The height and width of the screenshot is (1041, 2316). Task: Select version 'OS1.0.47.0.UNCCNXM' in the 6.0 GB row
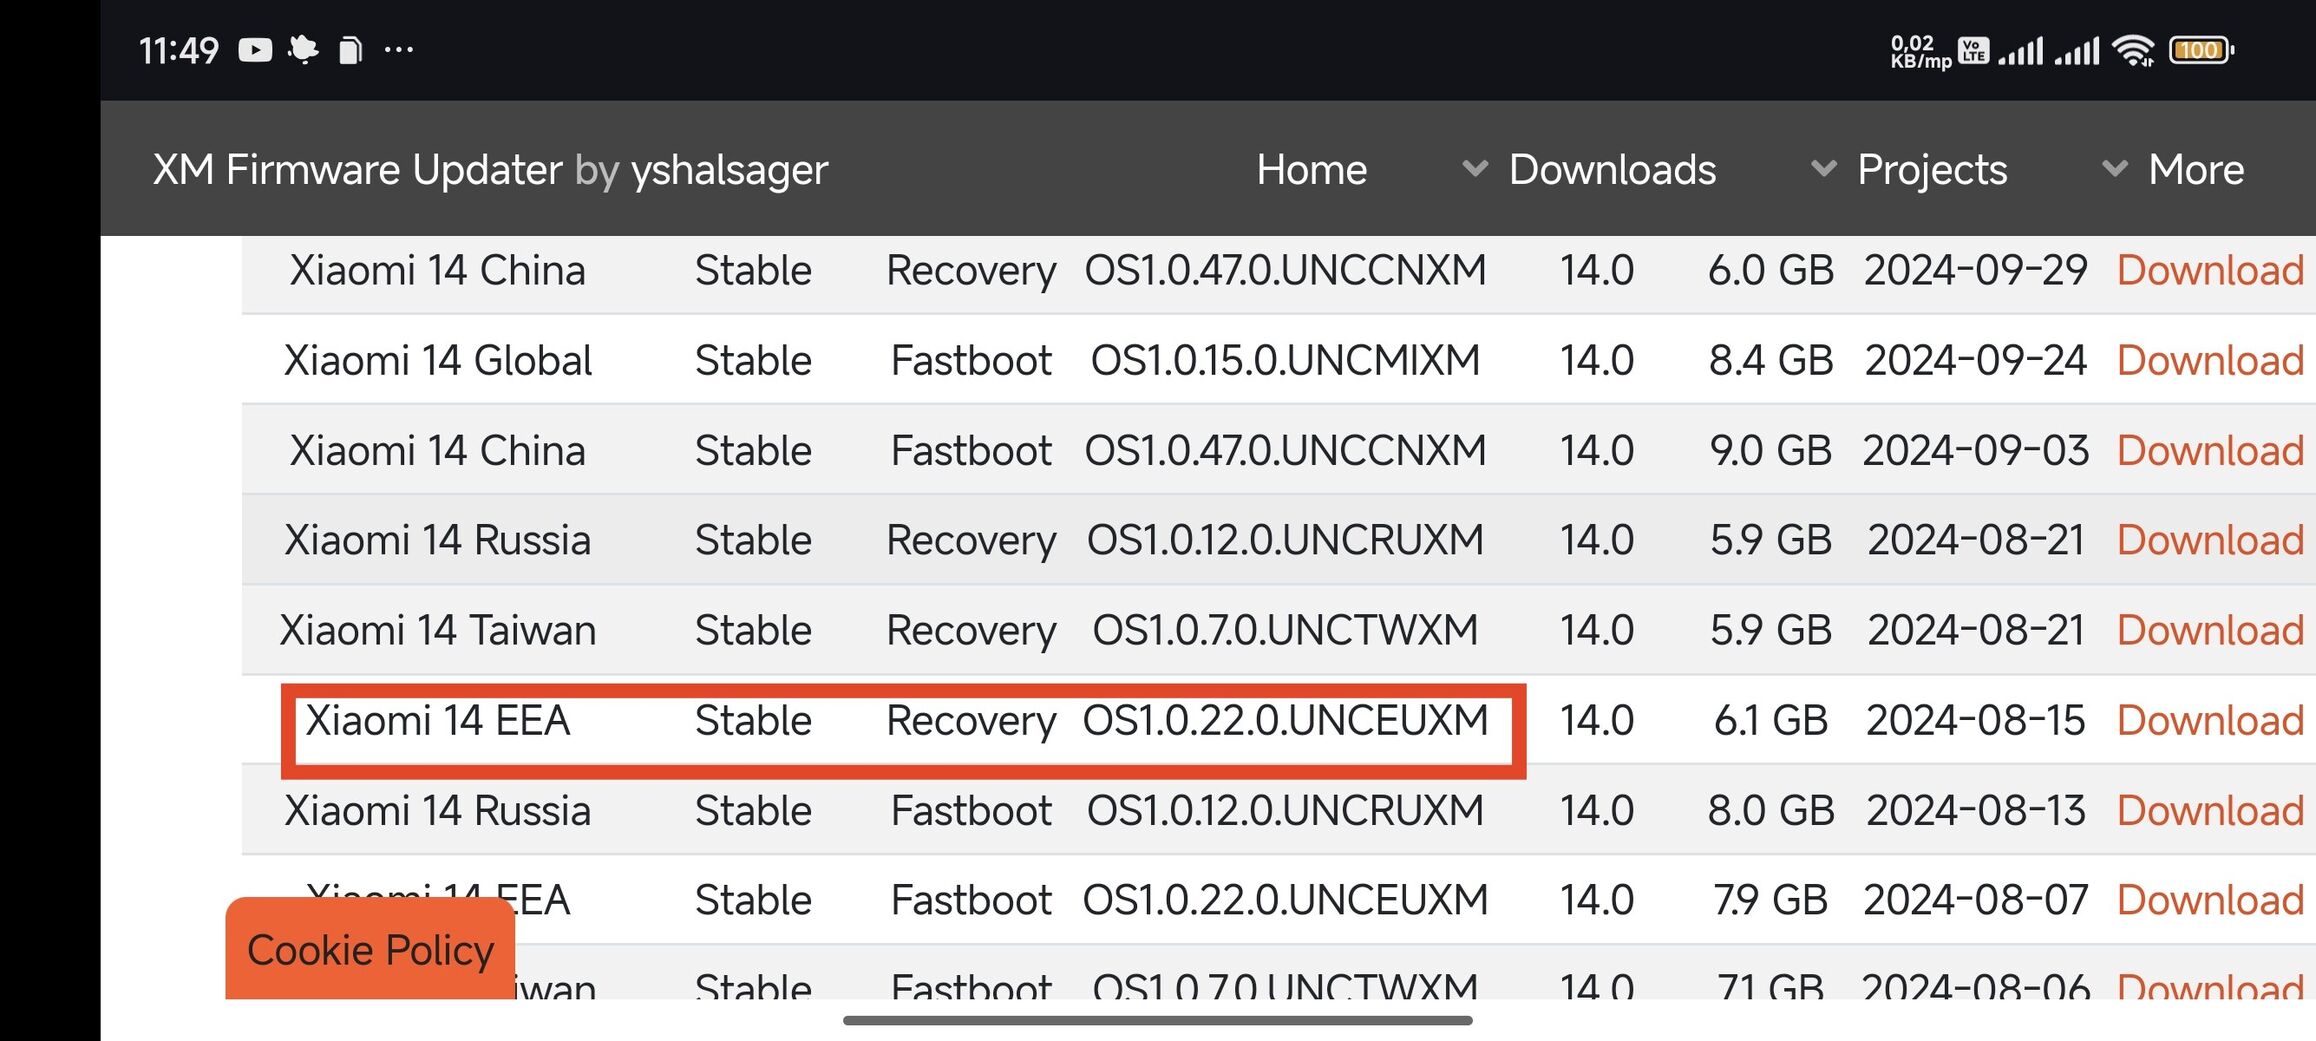click(1285, 270)
